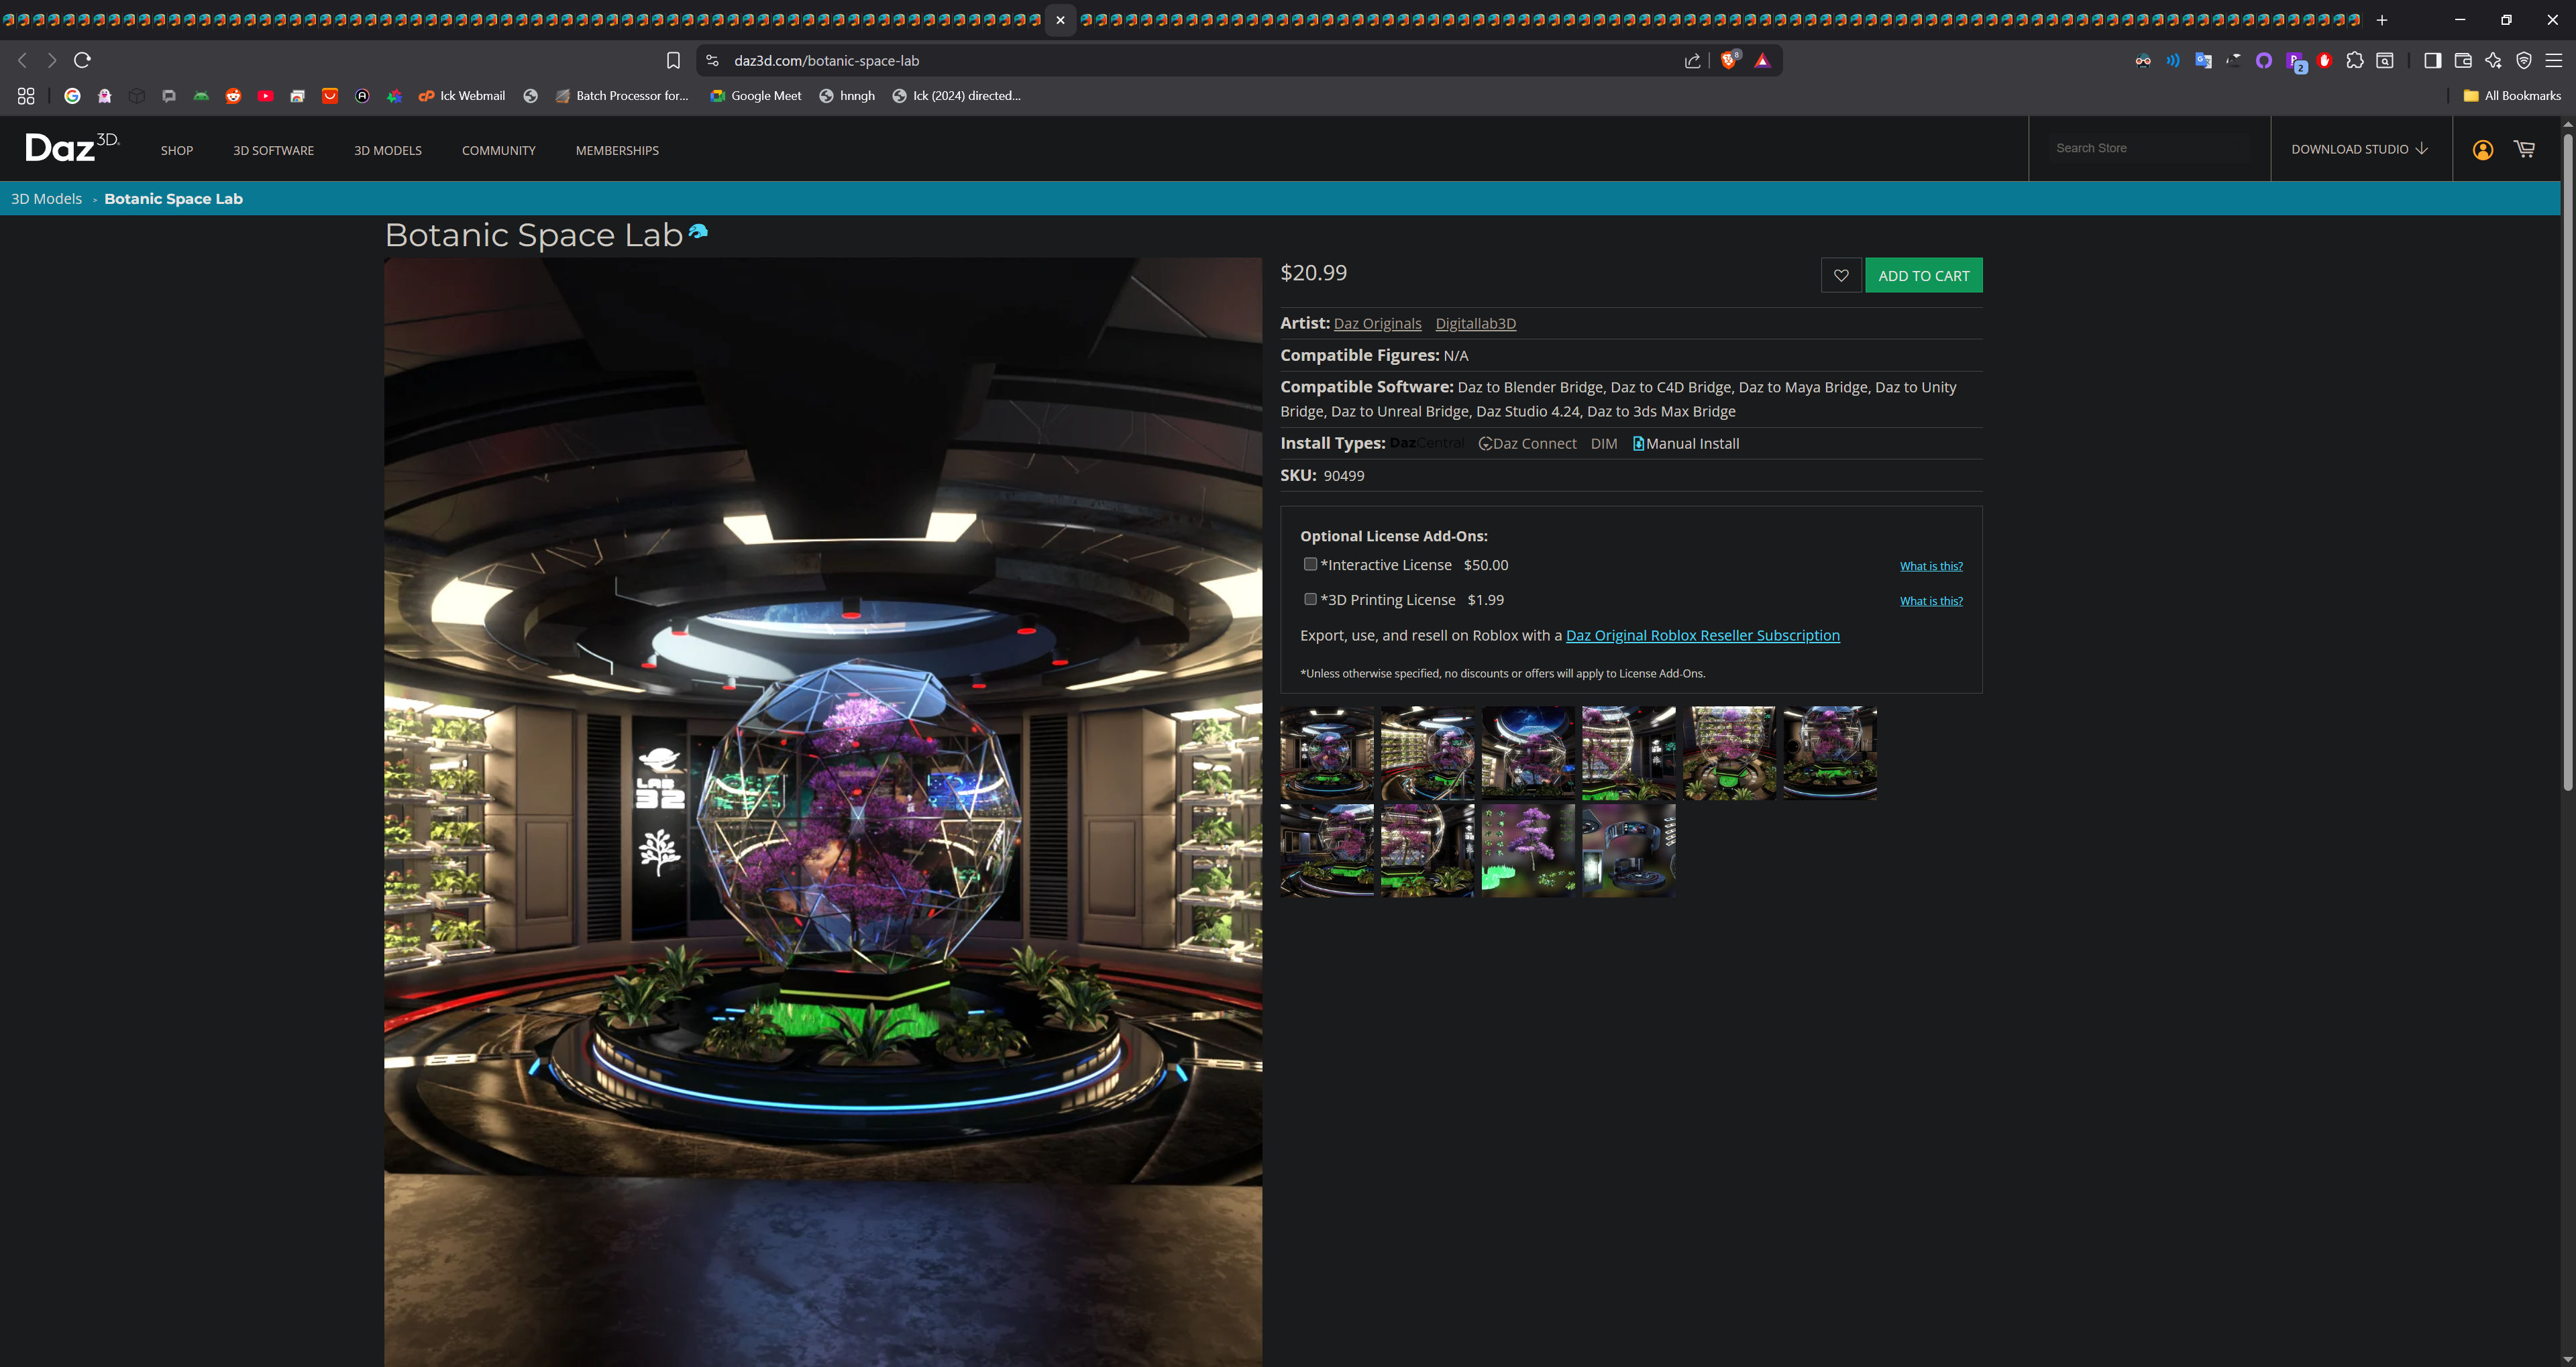
Task: Click the address bar URL
Action: click(x=826, y=61)
